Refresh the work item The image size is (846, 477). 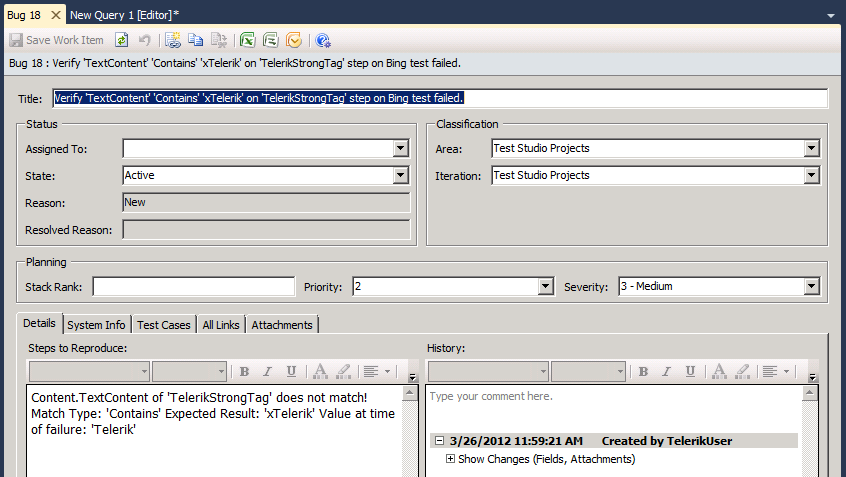122,40
